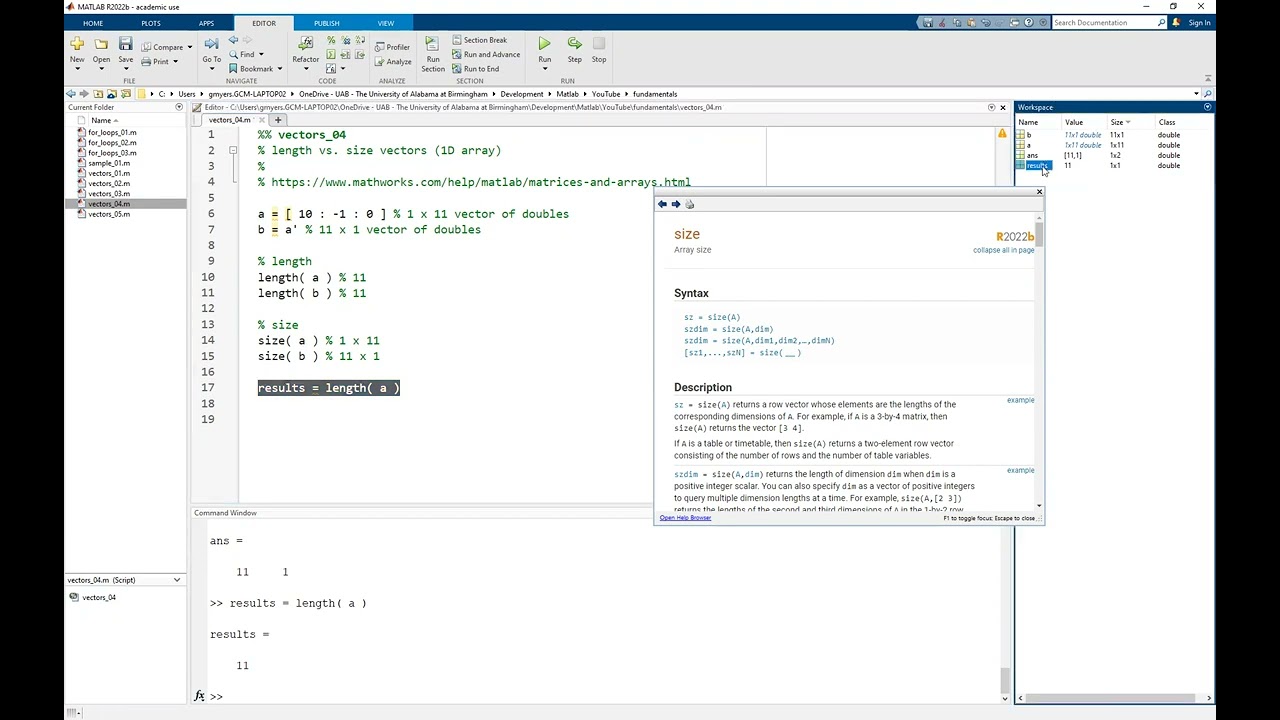
Task: Open first example link in Description
Action: 1020,400
